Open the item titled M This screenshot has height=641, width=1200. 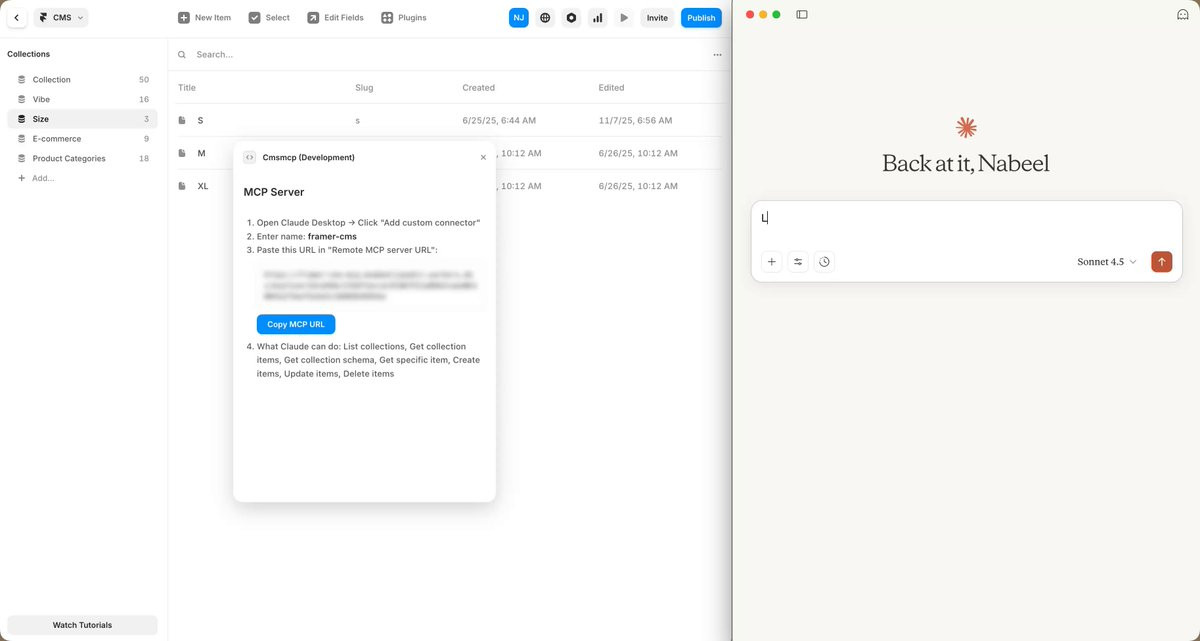point(201,153)
